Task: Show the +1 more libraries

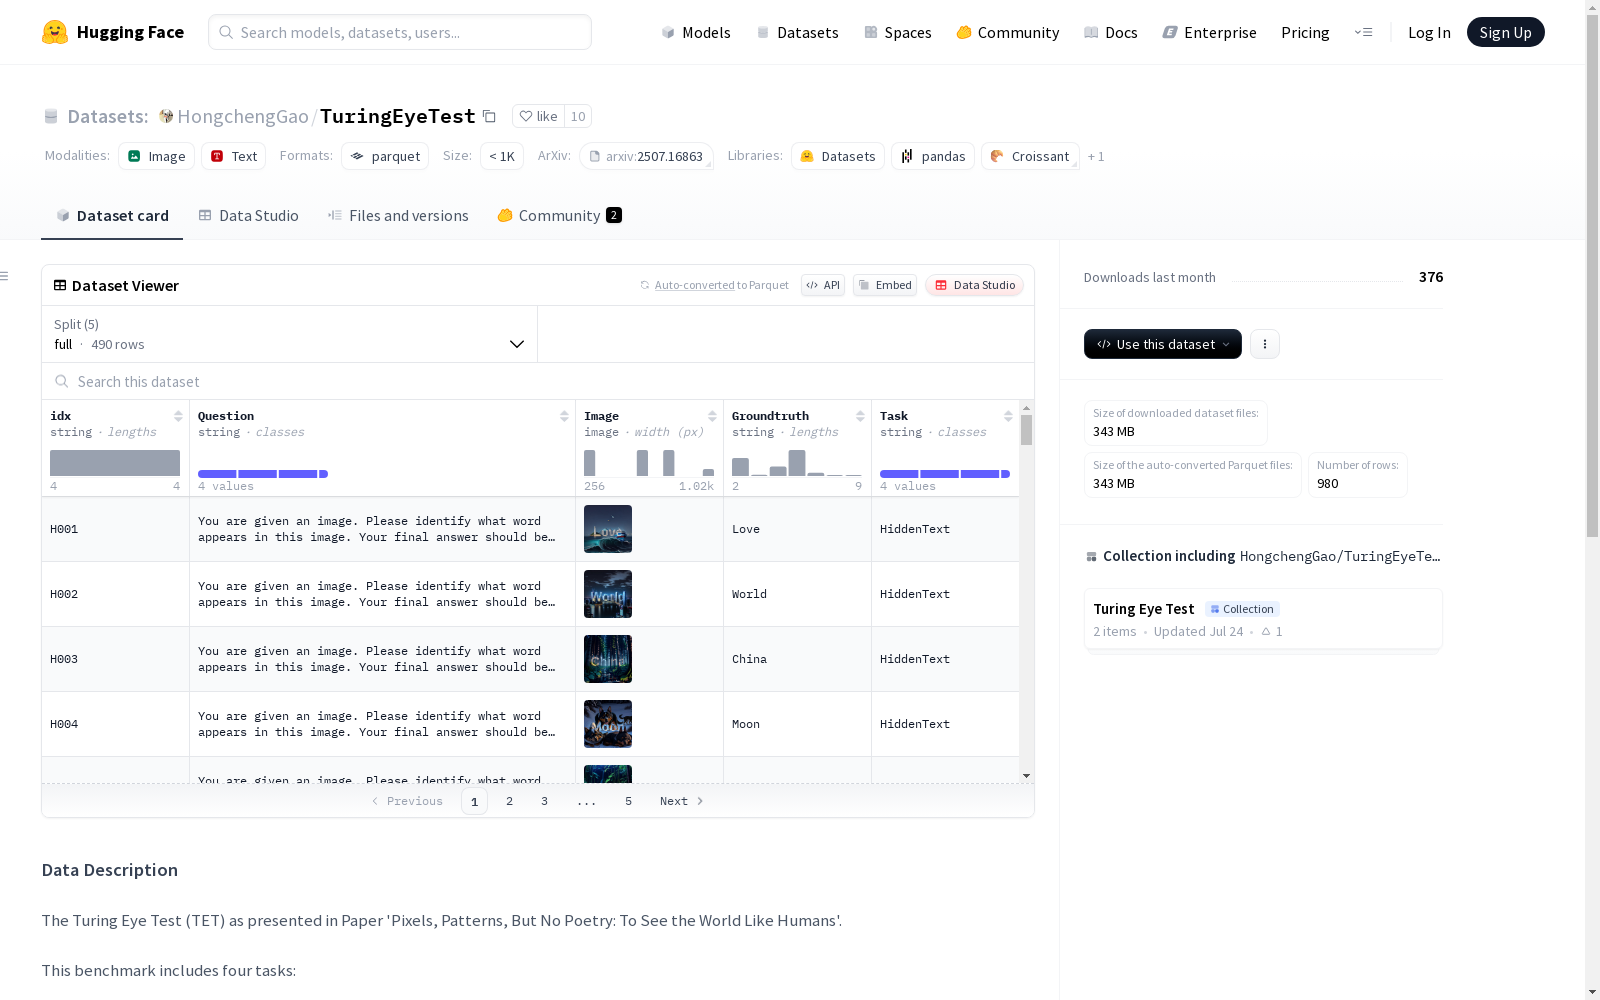Action: (x=1096, y=156)
